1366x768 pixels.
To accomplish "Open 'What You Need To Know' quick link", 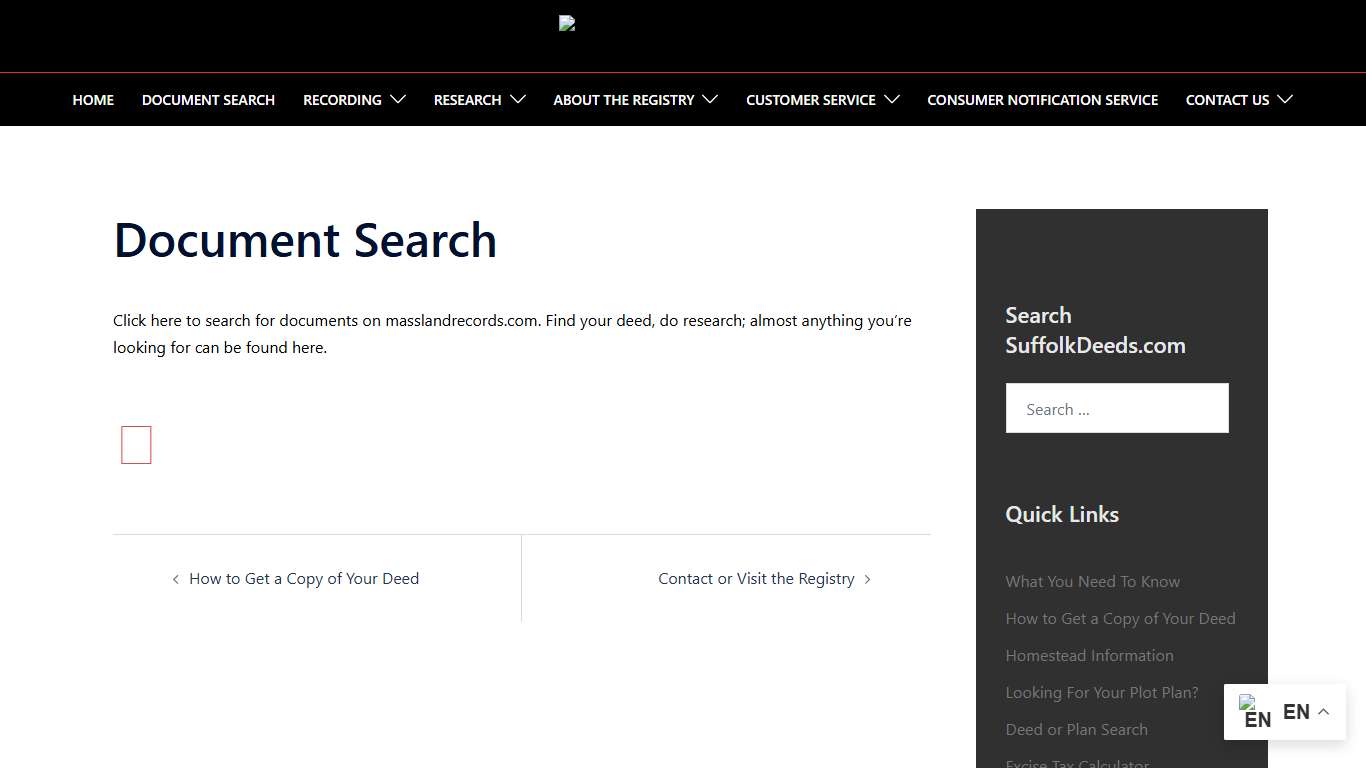I will coord(1092,581).
